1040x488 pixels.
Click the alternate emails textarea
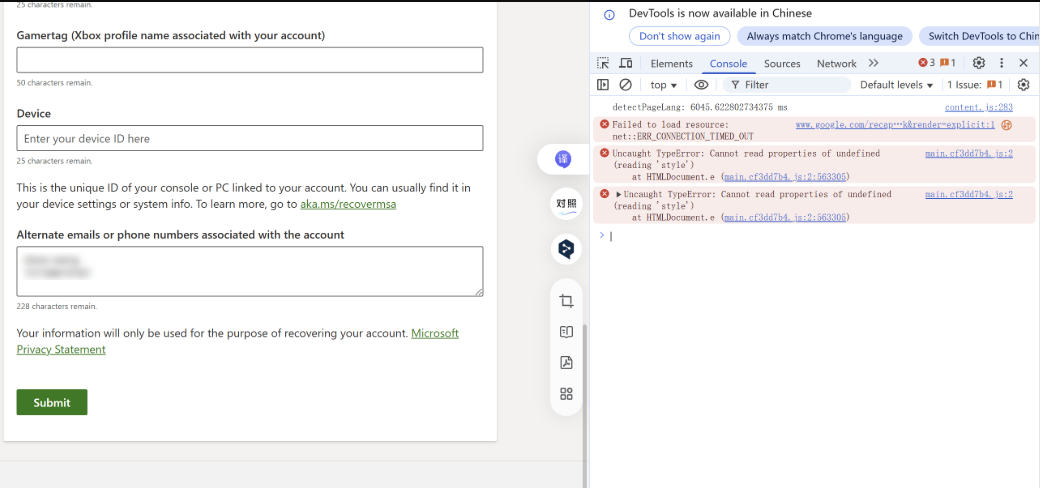[250, 271]
